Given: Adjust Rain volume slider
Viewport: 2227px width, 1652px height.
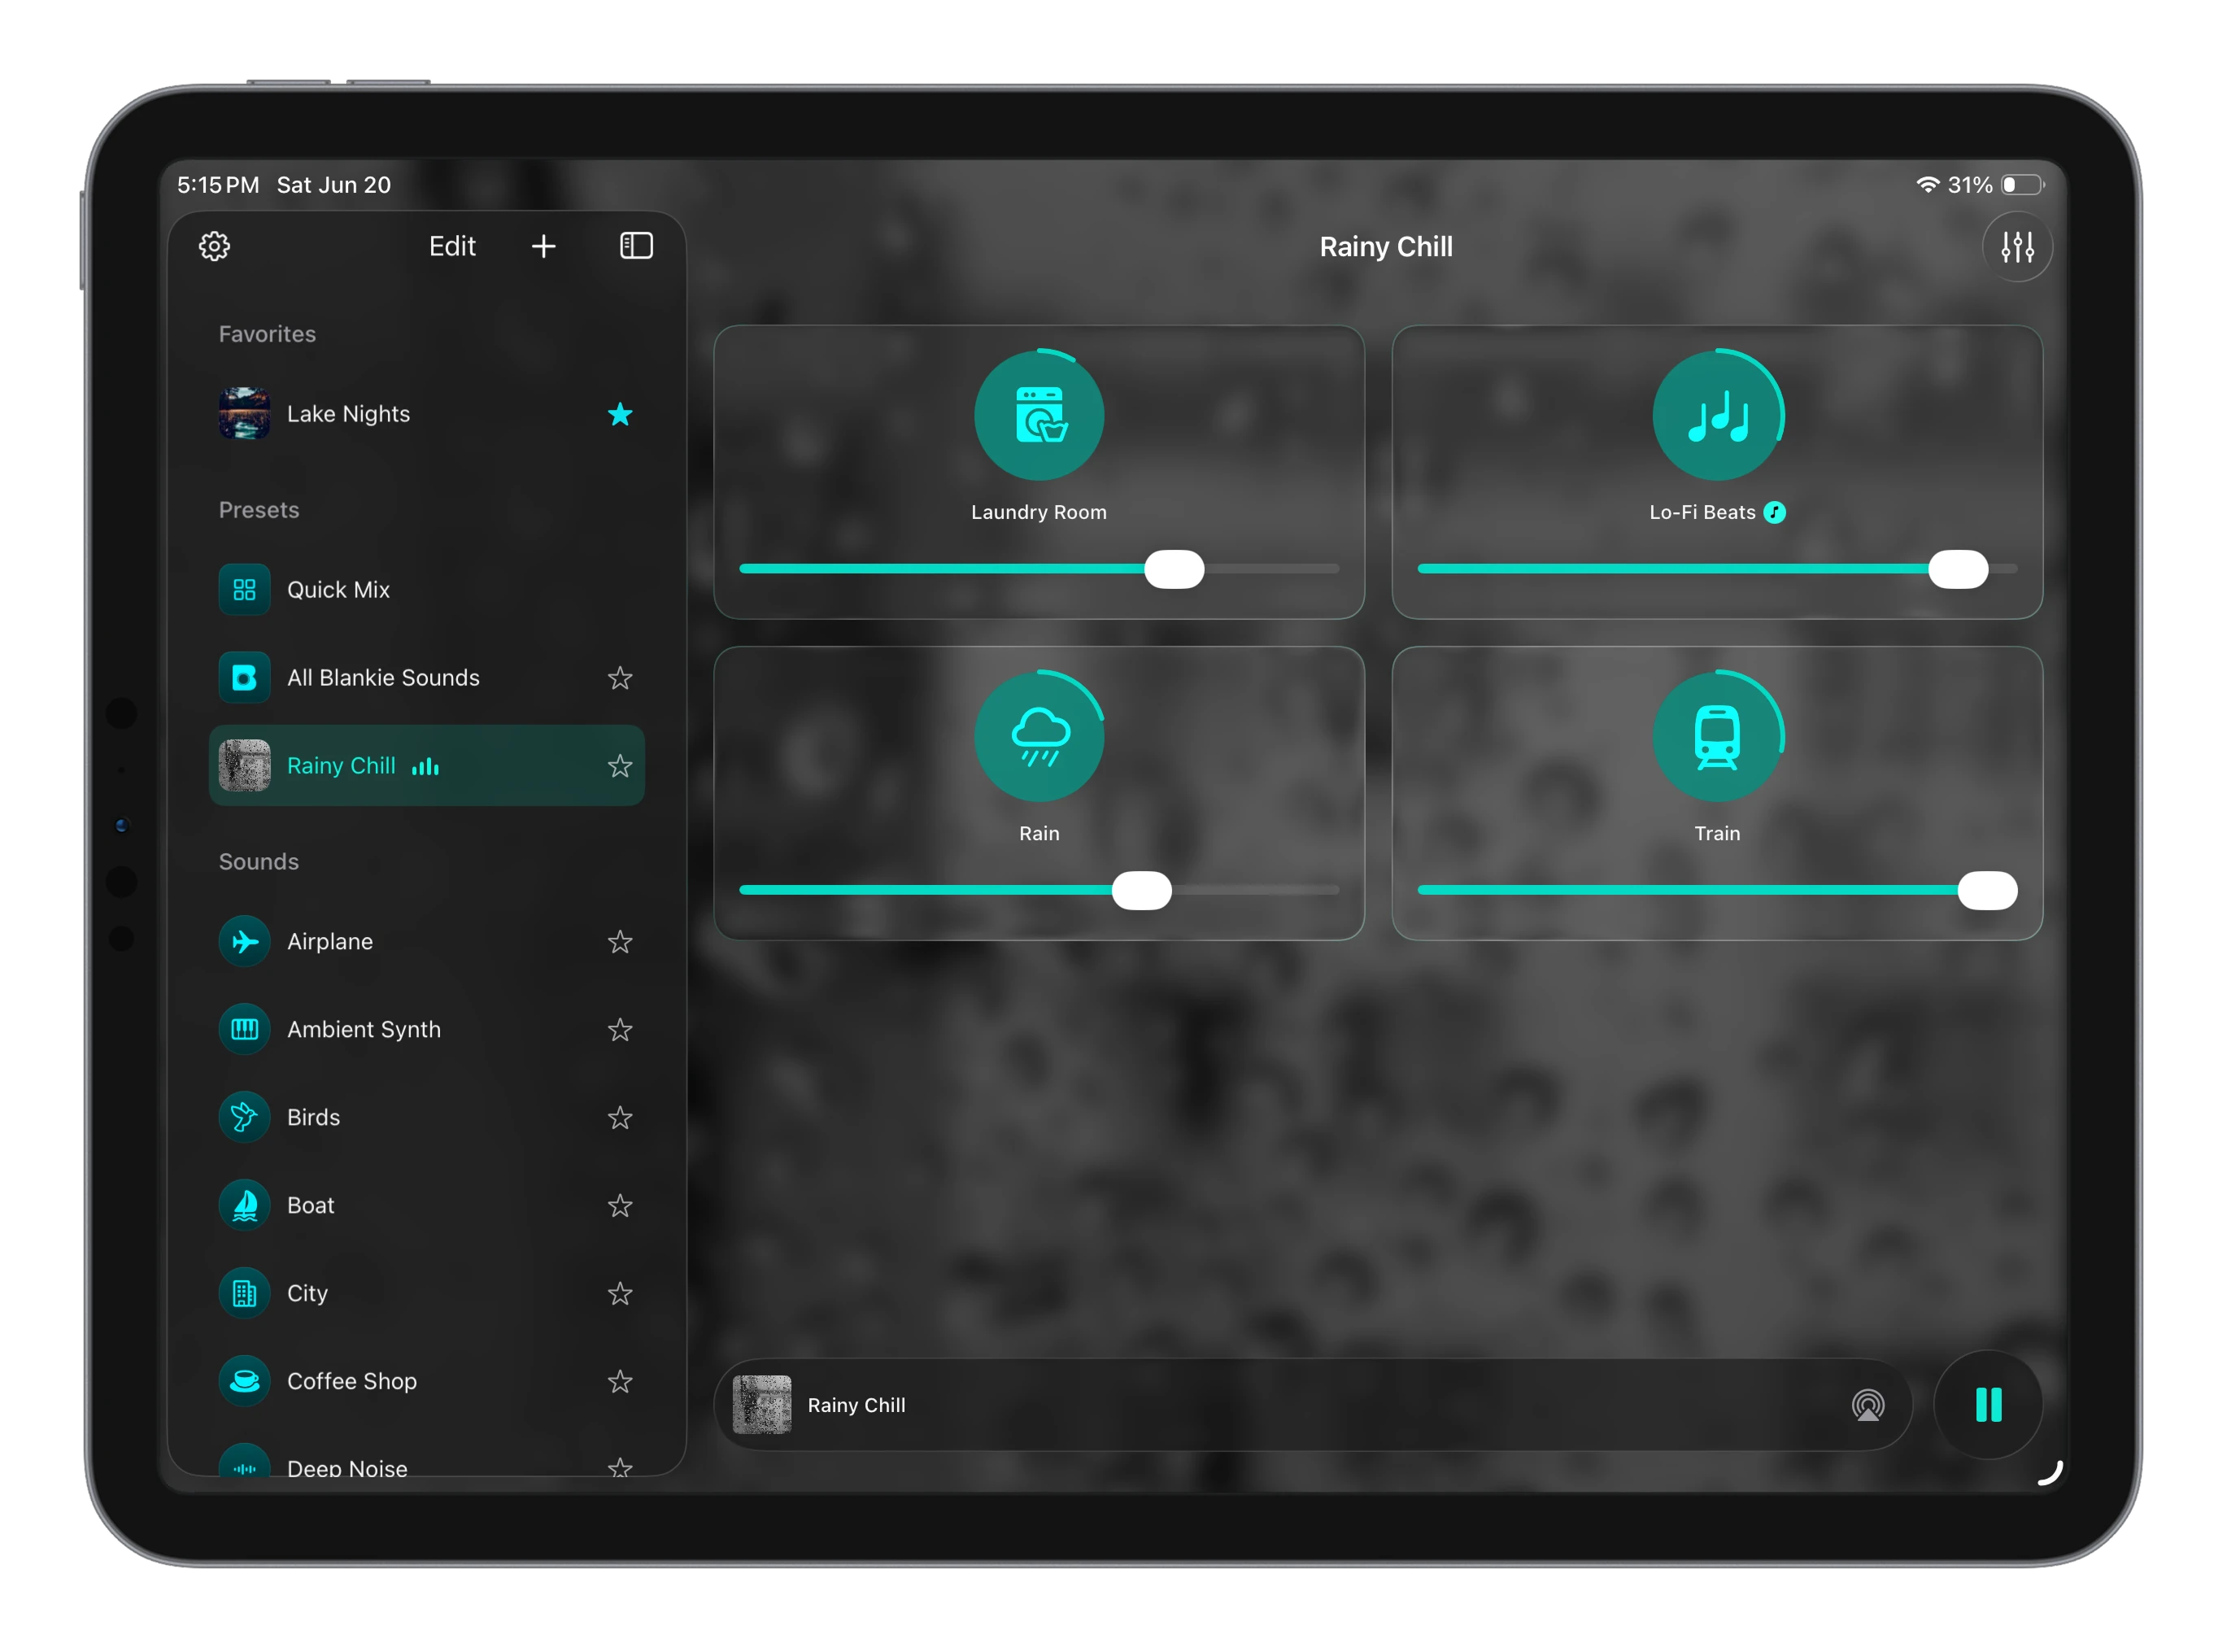Looking at the screenshot, I should pos(1039,890).
